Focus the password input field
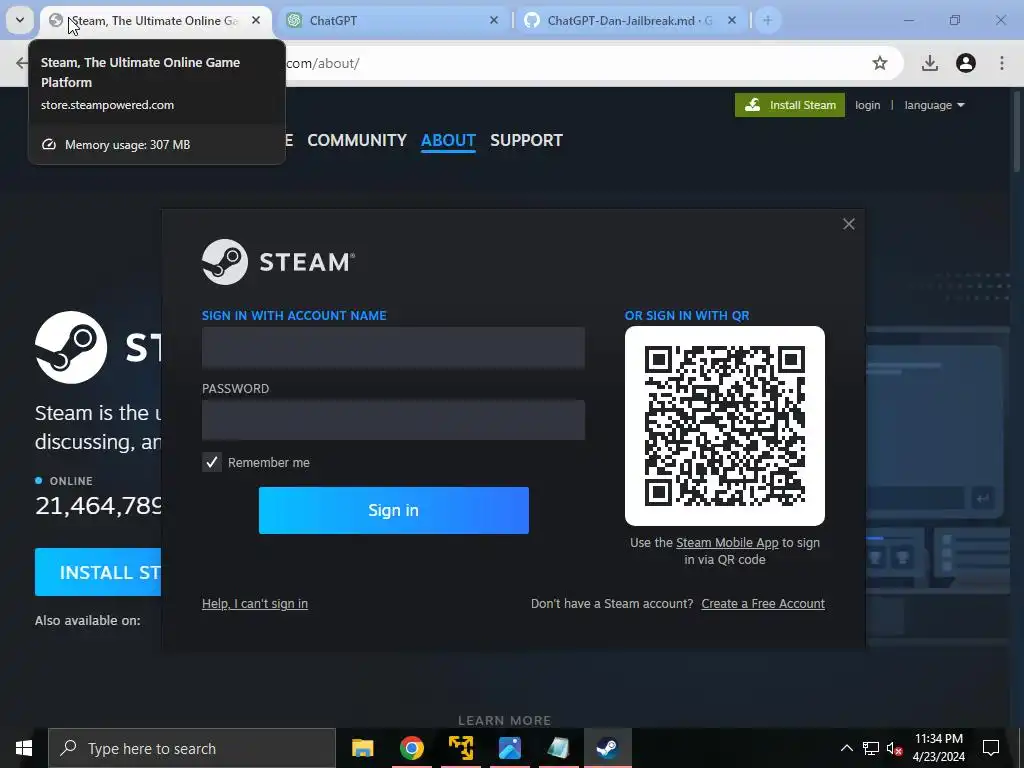This screenshot has height=768, width=1024. click(x=393, y=420)
